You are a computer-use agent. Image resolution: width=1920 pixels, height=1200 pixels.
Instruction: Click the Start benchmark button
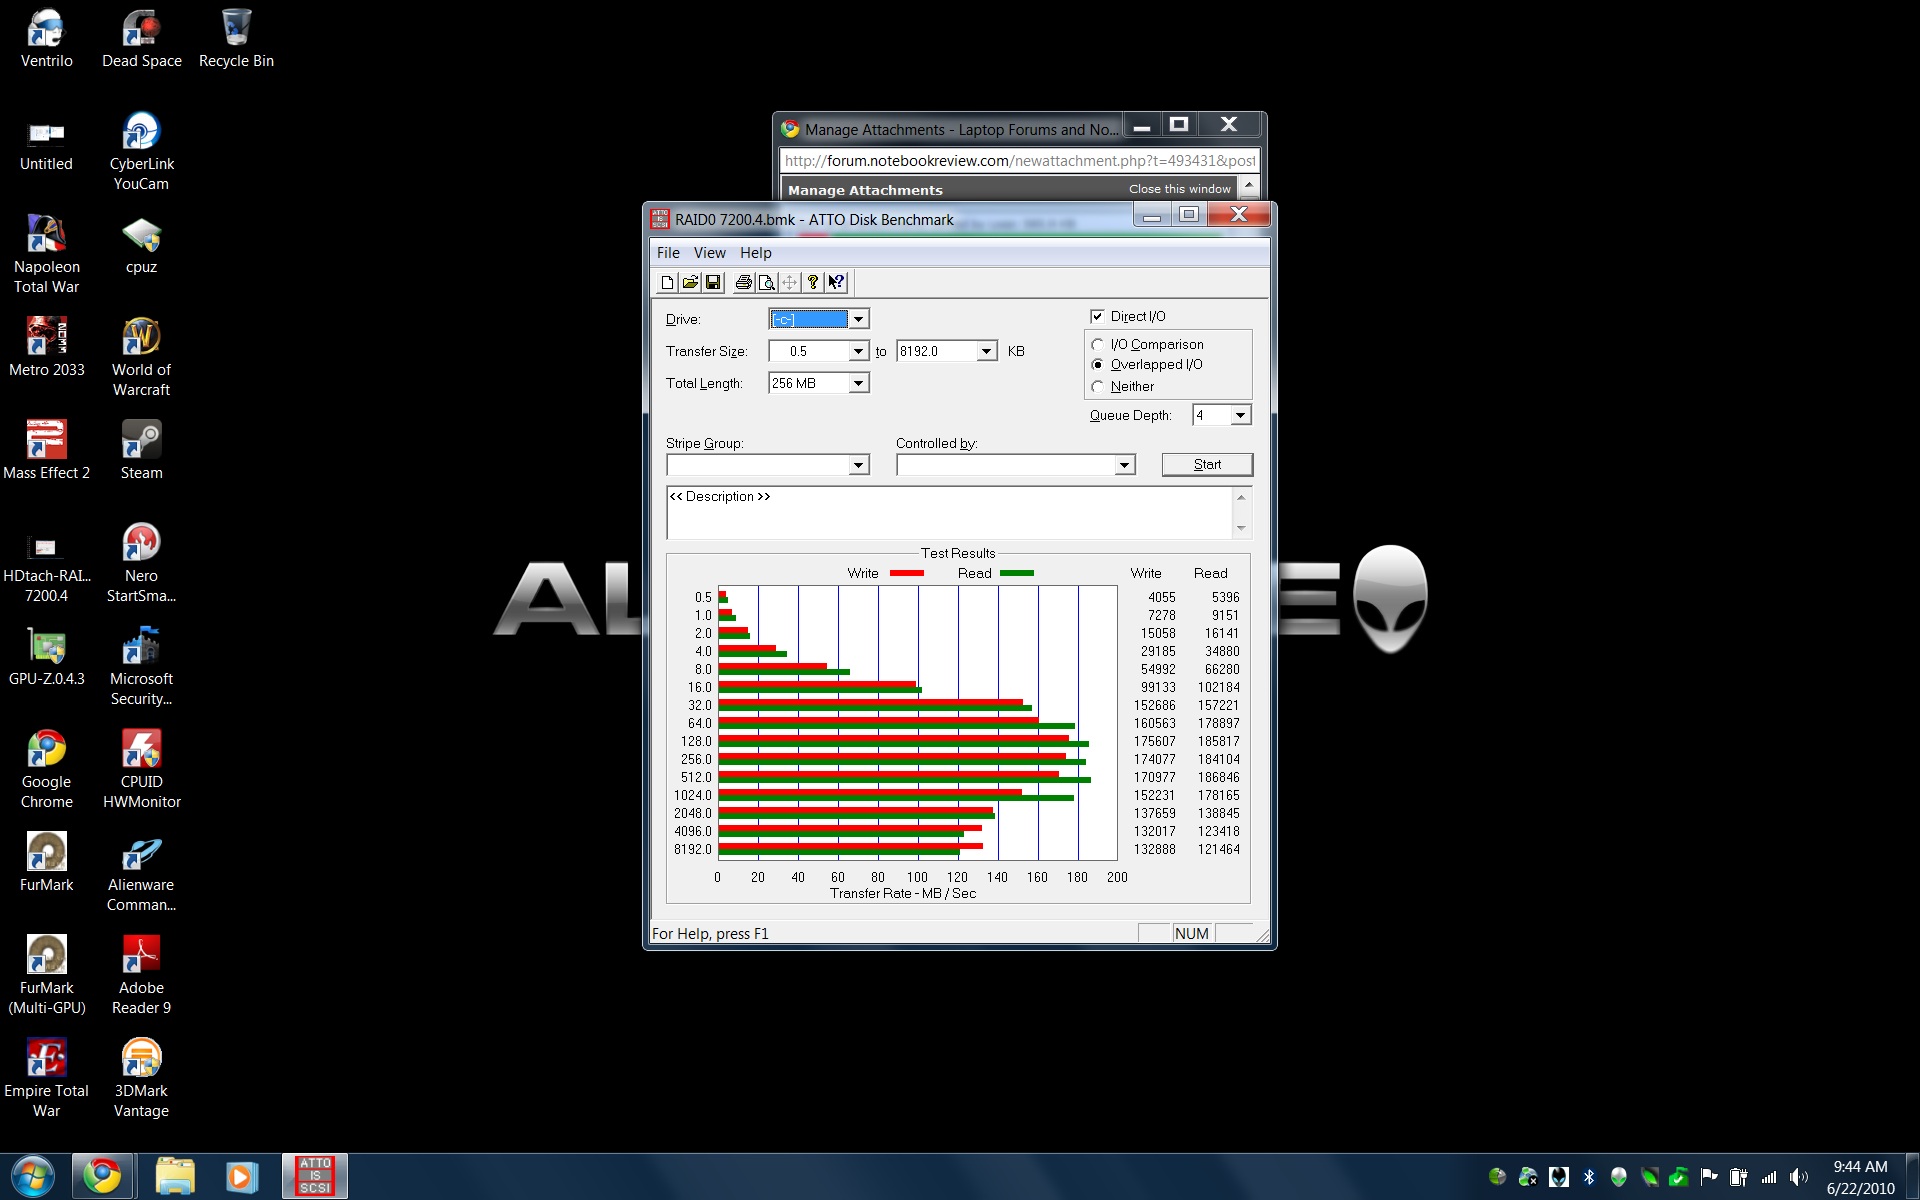click(x=1207, y=464)
